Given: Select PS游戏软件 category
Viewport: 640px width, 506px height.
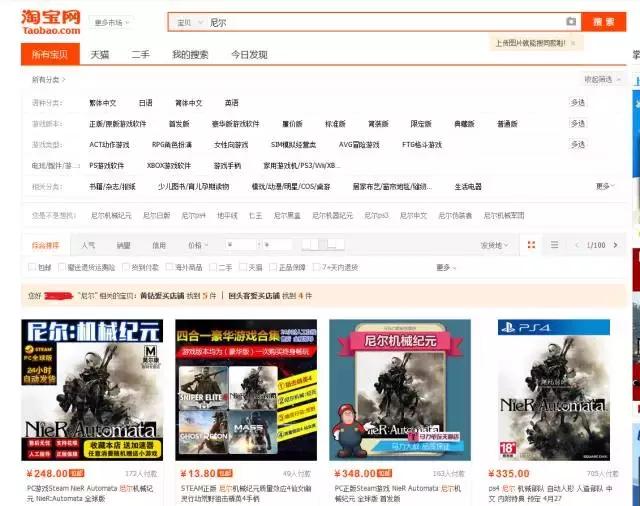Looking at the screenshot, I should [106, 166].
